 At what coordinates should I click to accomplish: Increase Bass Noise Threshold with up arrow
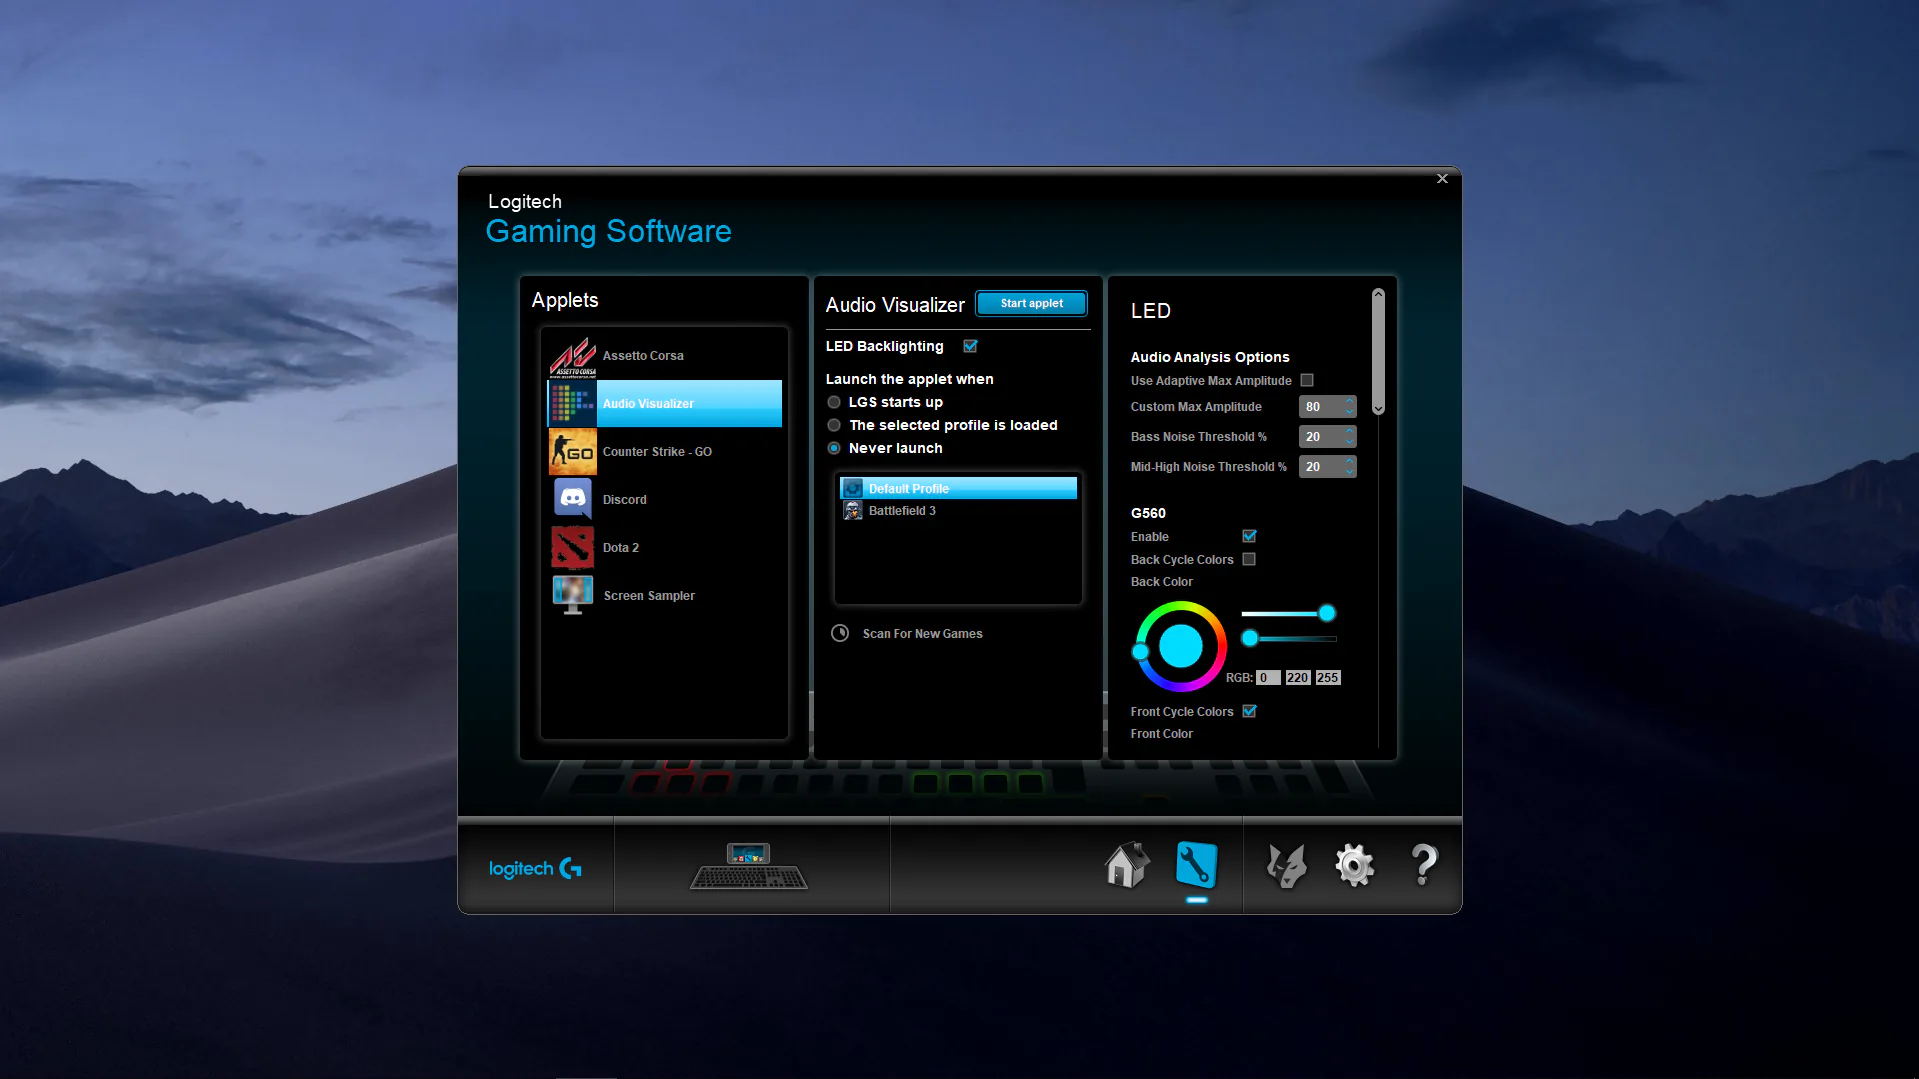pyautogui.click(x=1349, y=431)
